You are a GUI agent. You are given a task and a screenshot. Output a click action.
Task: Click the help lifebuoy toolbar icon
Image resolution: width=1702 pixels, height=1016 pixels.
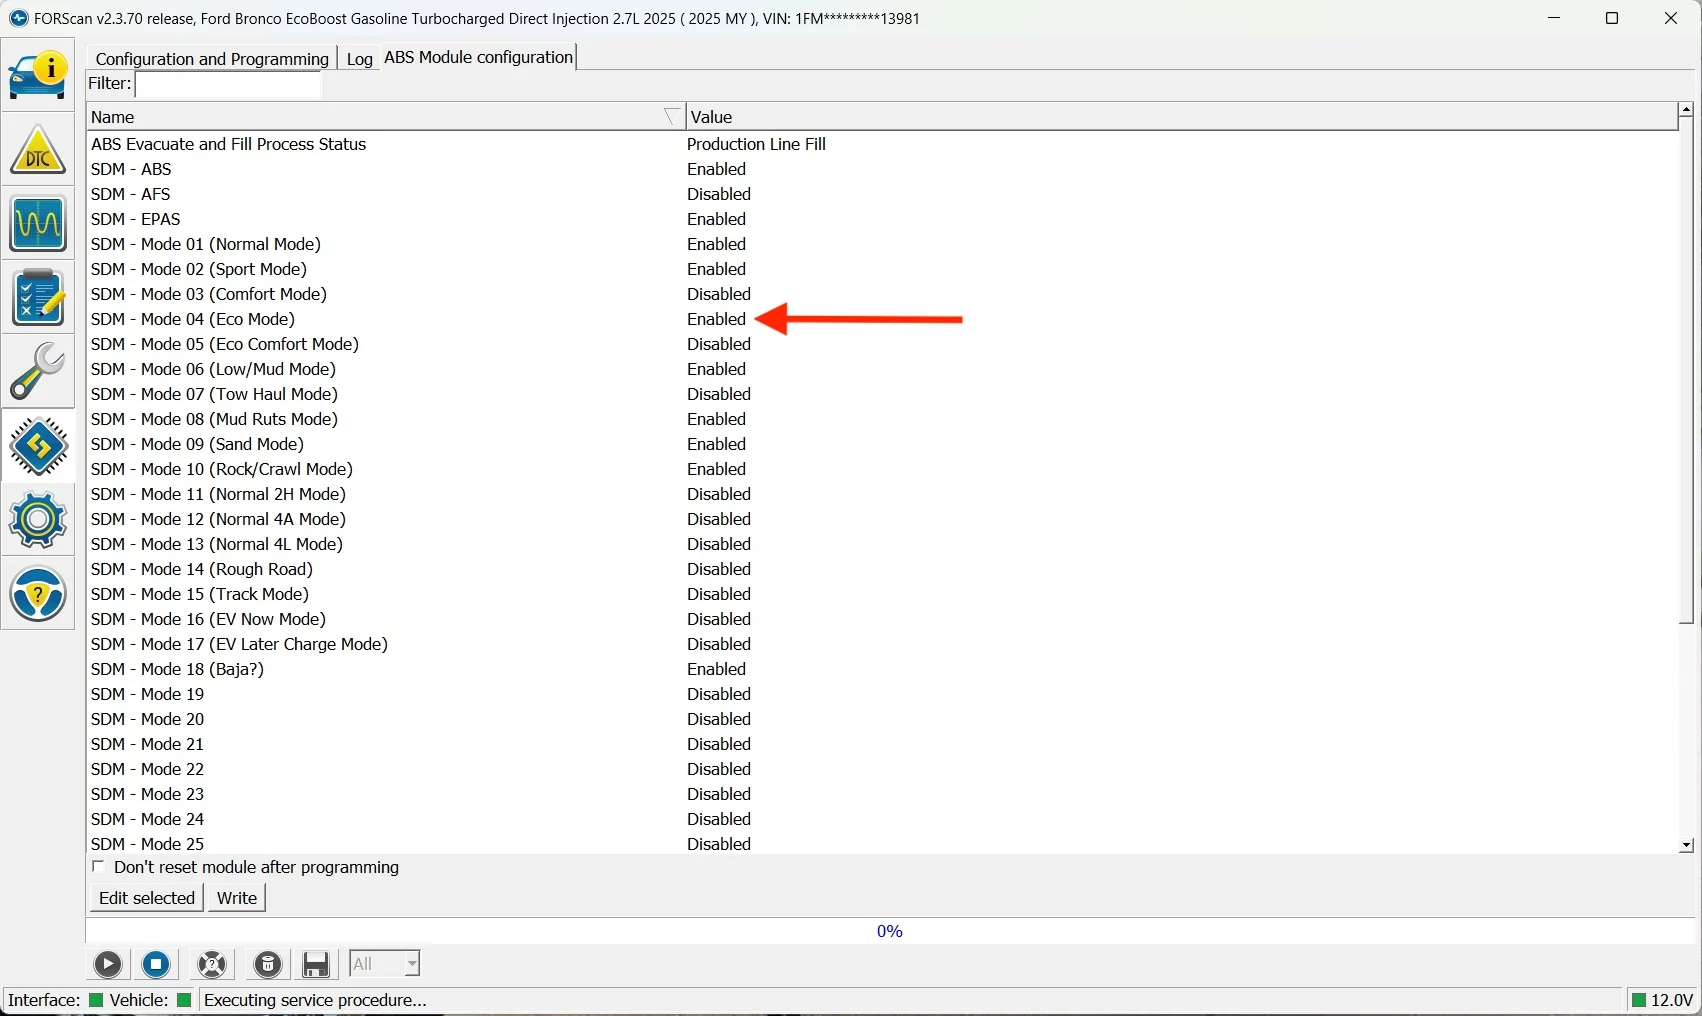[x=212, y=964]
